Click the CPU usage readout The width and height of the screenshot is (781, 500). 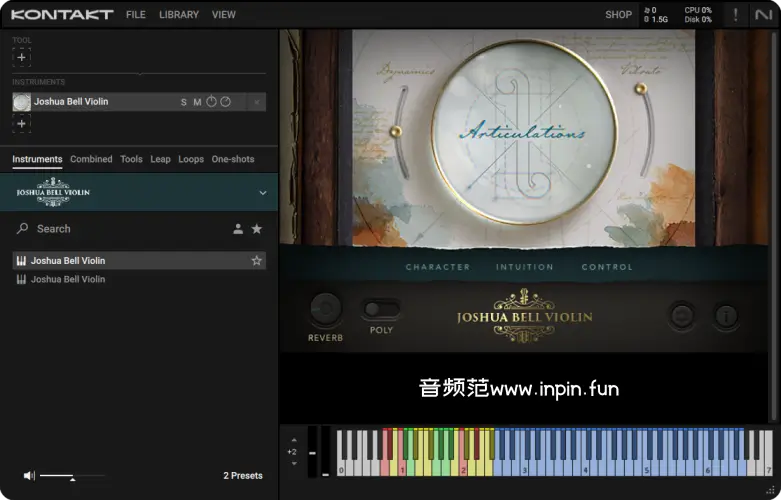pyautogui.click(x=698, y=10)
